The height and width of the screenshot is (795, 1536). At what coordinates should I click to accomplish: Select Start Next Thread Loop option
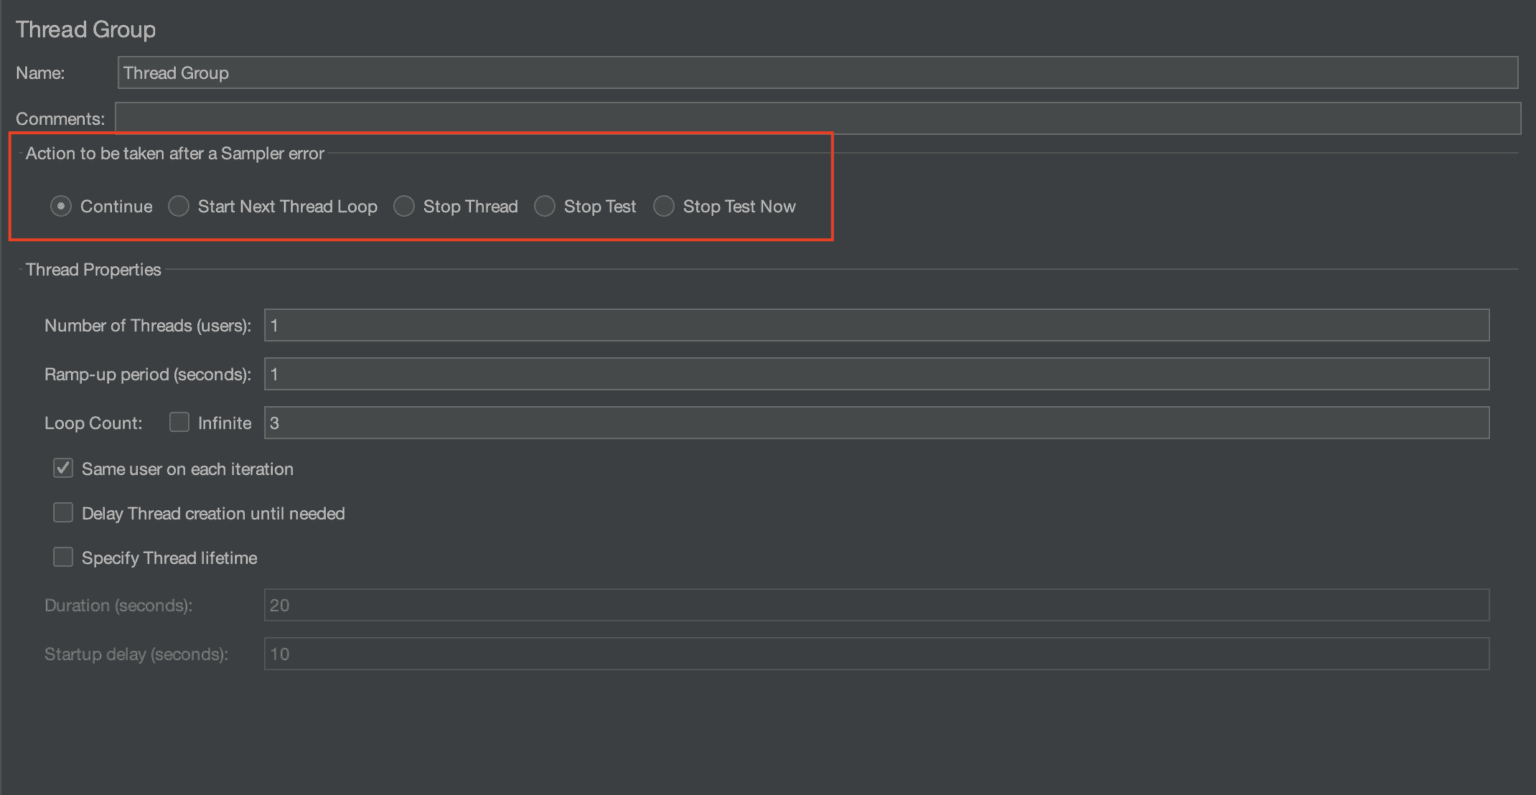pos(179,206)
